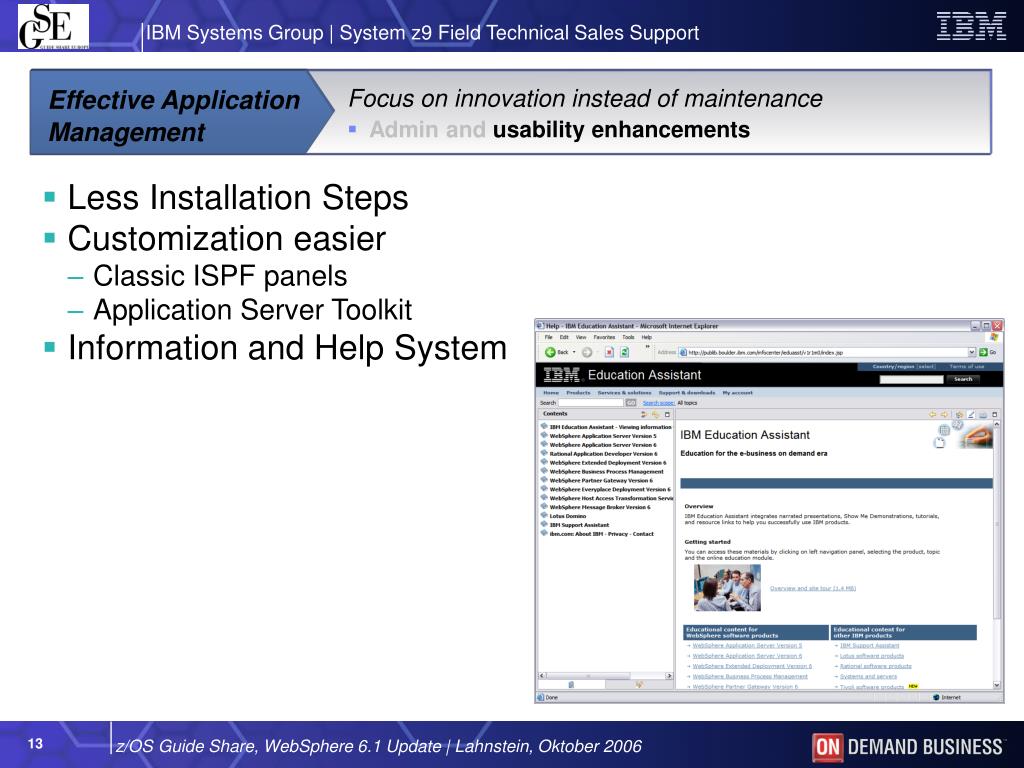Click the bookmark document pencil icon
Viewport: 1024px width, 768px height.
(971, 414)
